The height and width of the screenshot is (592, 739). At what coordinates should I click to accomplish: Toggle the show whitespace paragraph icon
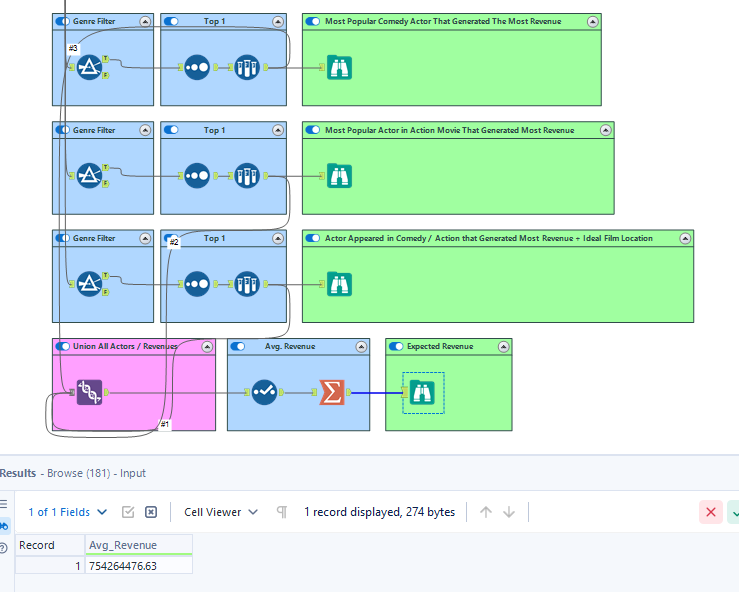tap(282, 512)
